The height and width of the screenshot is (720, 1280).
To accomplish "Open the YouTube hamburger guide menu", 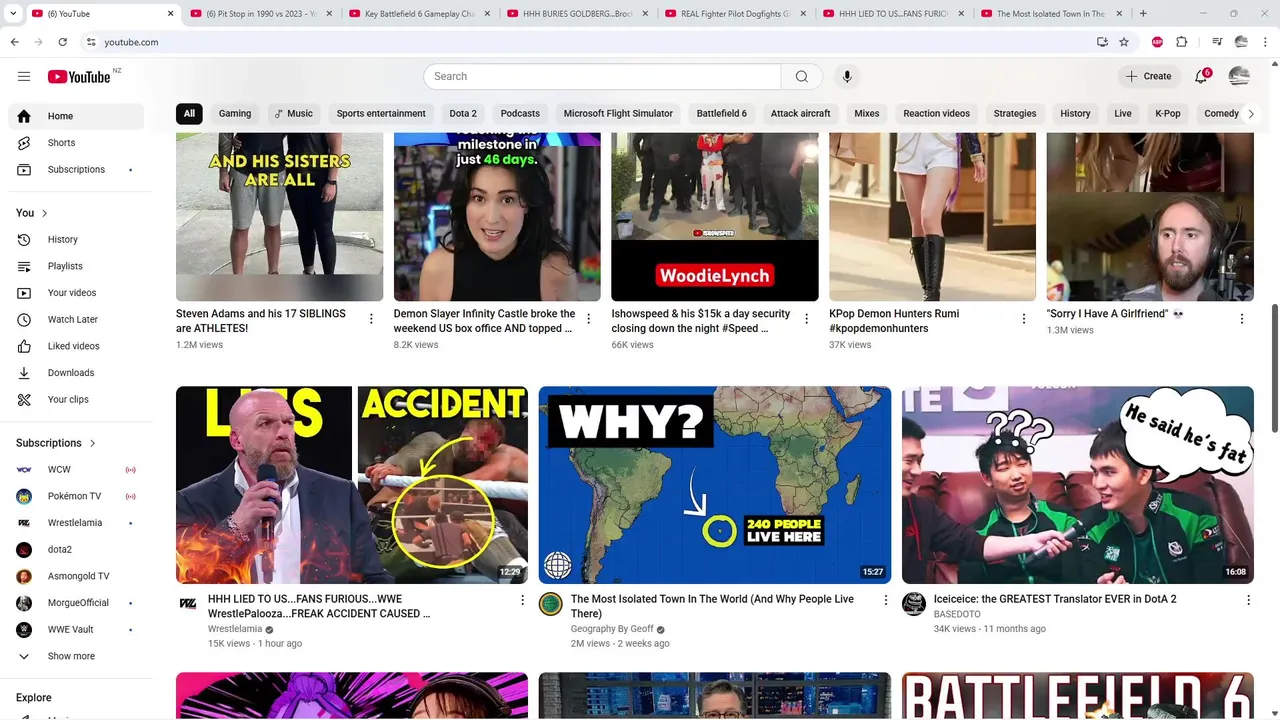I will pos(24,76).
